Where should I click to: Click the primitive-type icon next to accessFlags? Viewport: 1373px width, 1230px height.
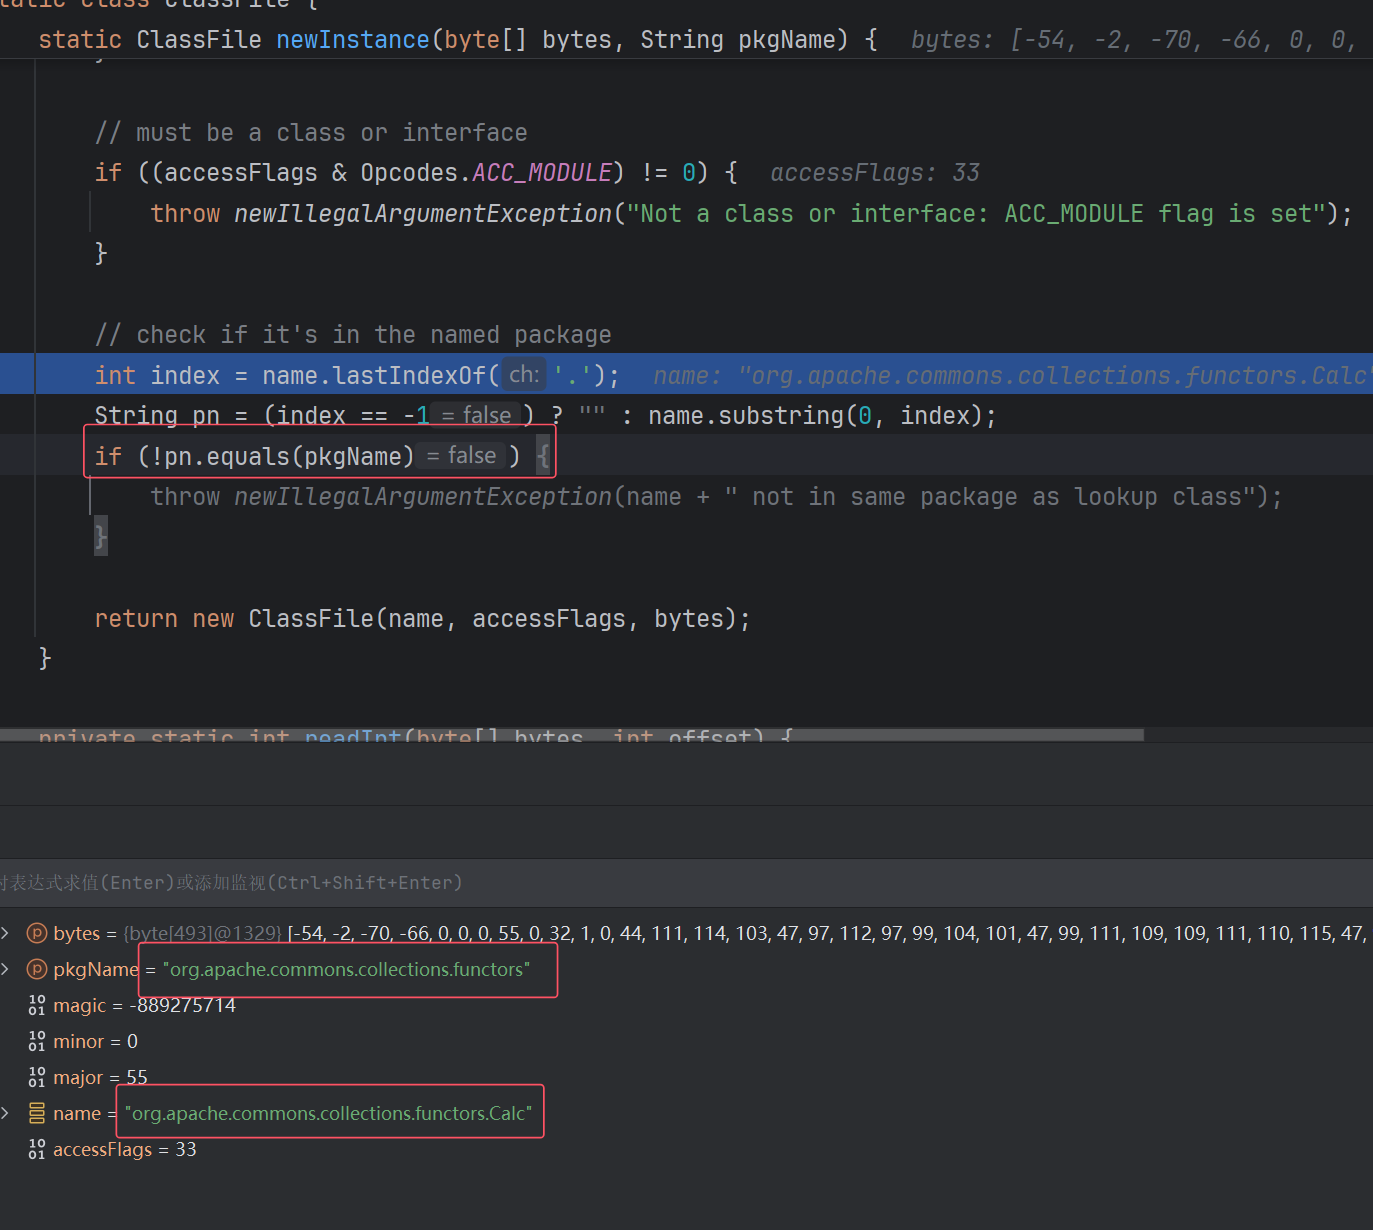(x=37, y=1149)
